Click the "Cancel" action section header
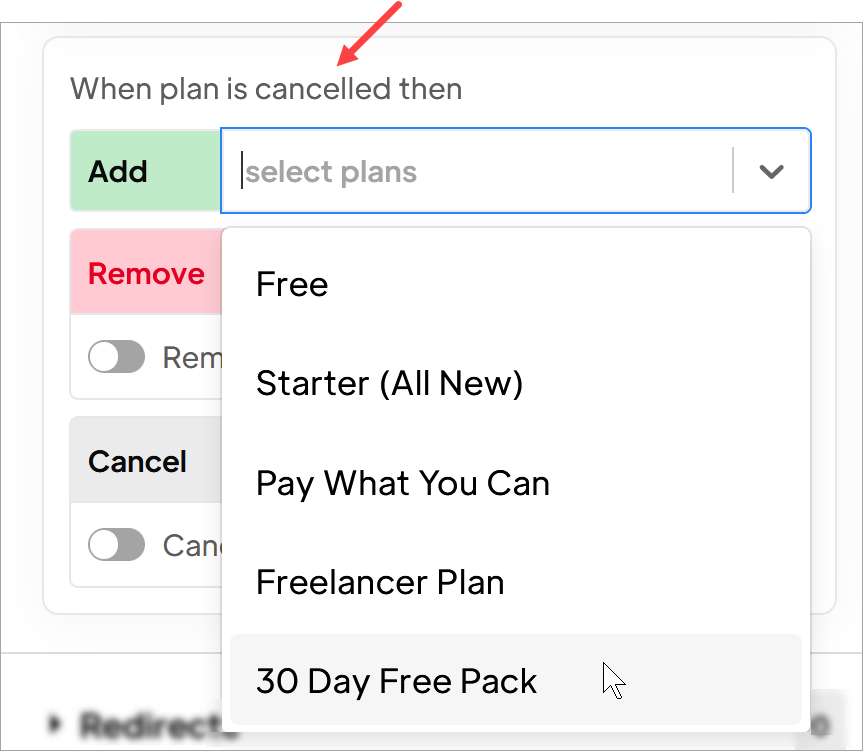863x751 pixels. tap(136, 461)
